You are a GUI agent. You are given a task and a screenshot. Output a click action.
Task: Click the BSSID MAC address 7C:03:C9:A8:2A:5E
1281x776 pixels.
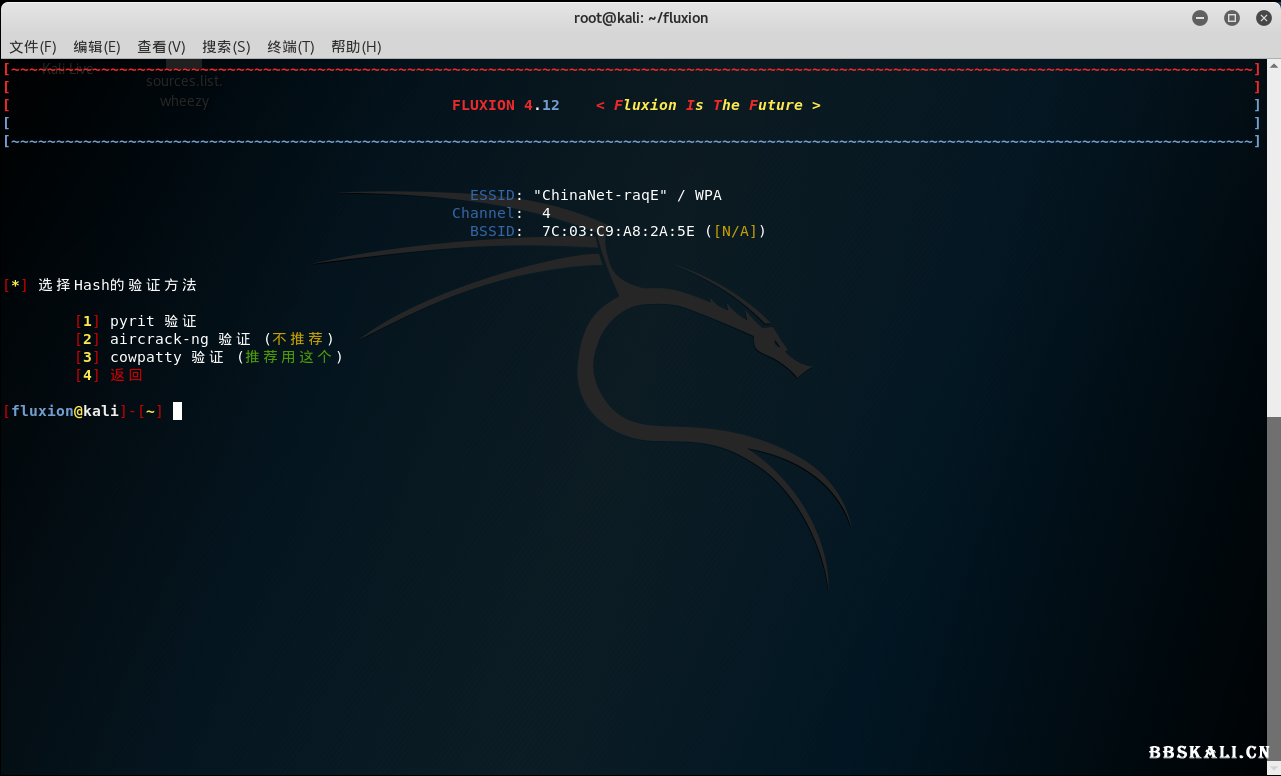point(618,231)
